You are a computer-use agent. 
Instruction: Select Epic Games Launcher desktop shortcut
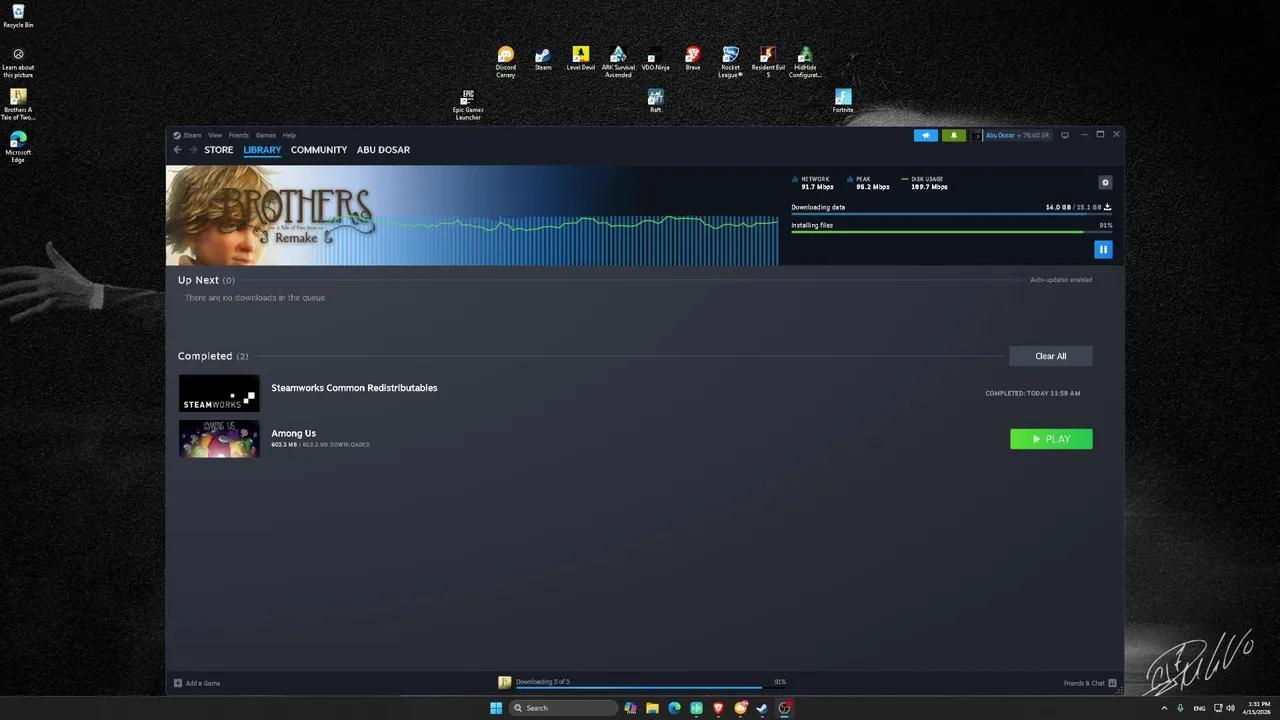pos(468,104)
